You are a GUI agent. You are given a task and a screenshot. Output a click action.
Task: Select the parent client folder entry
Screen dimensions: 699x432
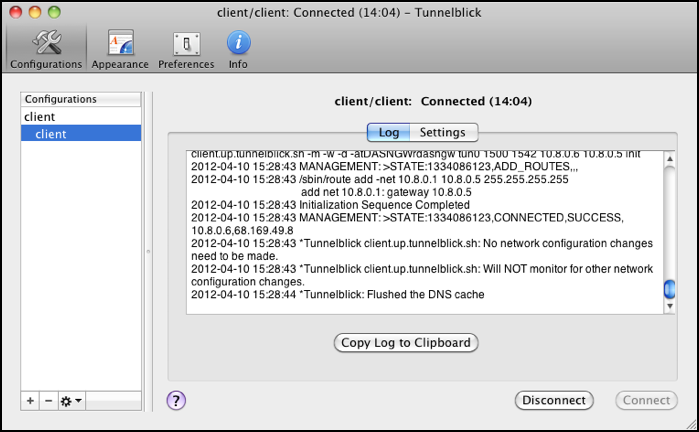[x=40, y=117]
